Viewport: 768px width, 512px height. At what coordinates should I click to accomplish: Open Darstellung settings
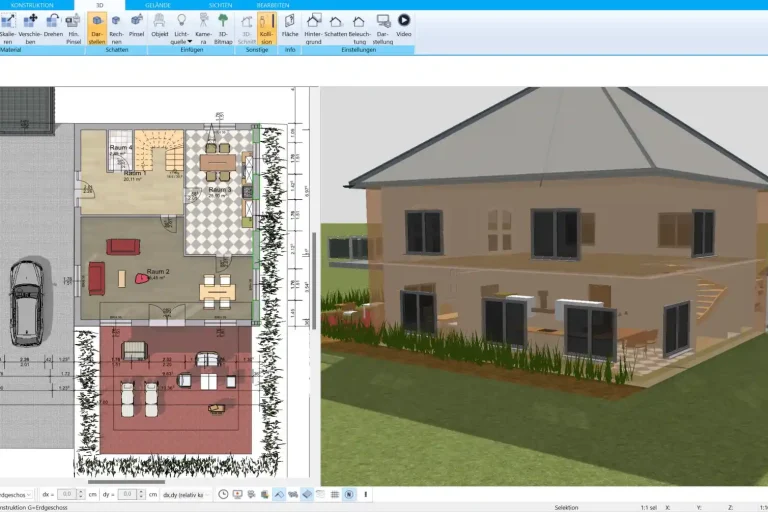pos(383,29)
